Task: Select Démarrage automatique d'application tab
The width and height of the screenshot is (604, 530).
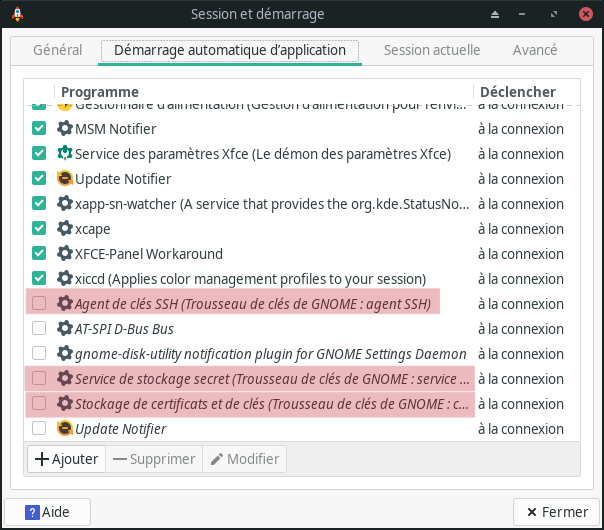Action: click(x=230, y=50)
